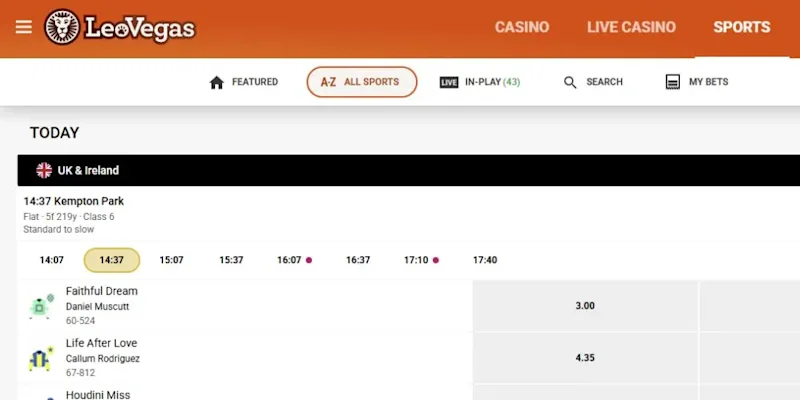This screenshot has height=400, width=800.
Task: Click jockey name Daniel Muscutt
Action: tap(97, 307)
